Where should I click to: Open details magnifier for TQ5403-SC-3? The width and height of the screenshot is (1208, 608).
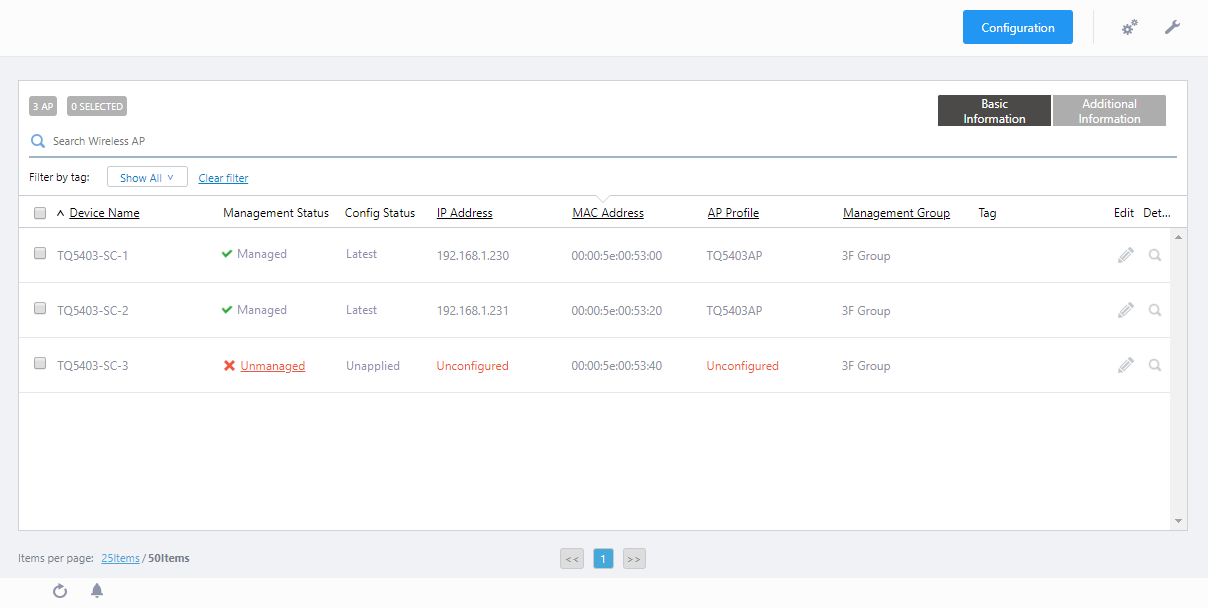pos(1155,365)
